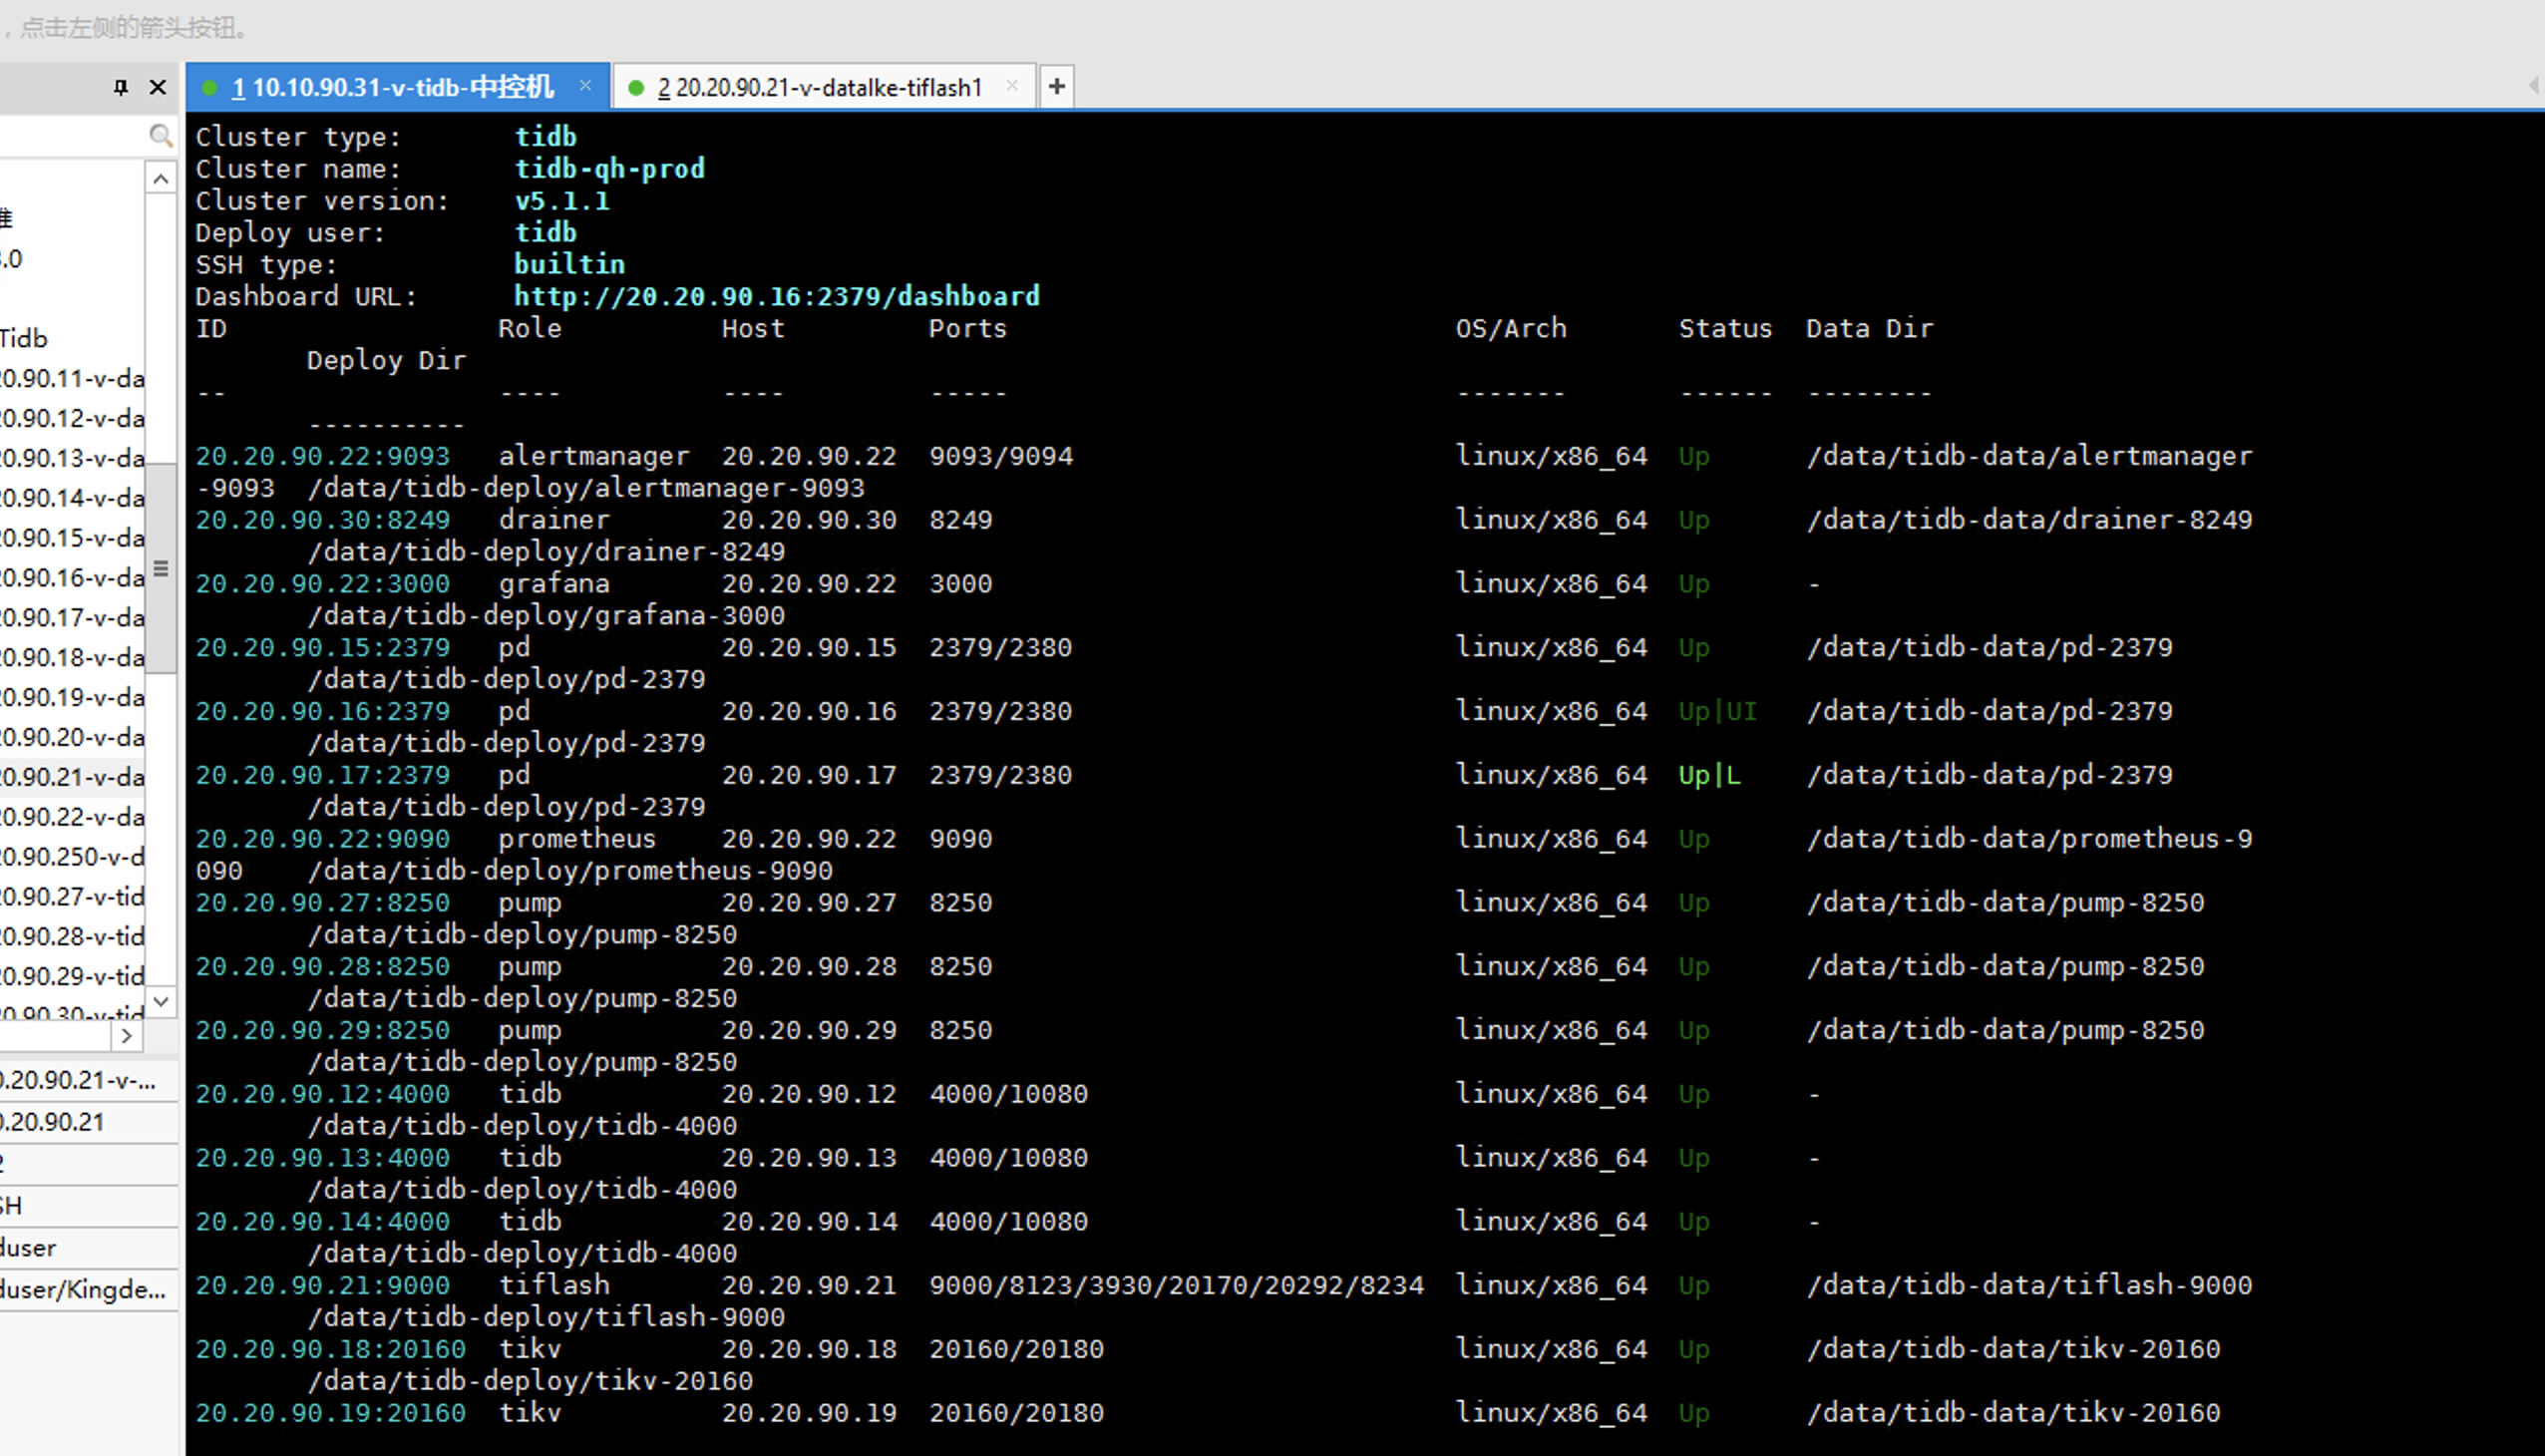The height and width of the screenshot is (1456, 2545).
Task: Click the session list scrollbar thumb
Action: (161, 568)
